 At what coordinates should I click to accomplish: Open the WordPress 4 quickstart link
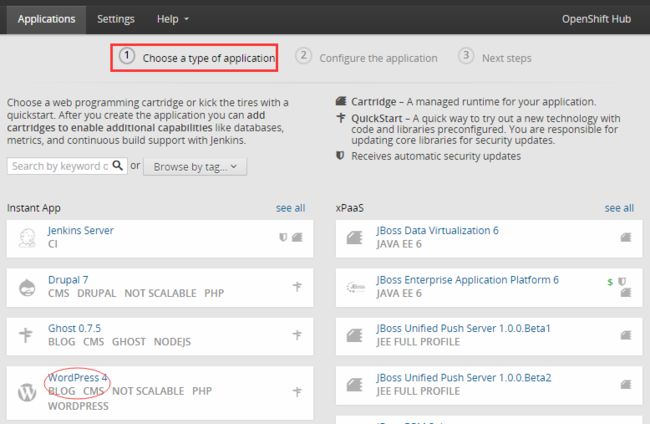[78, 378]
